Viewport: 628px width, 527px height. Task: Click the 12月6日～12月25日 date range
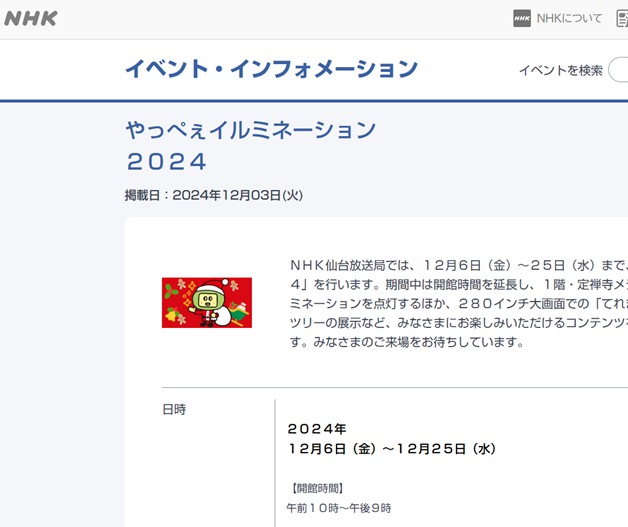pos(391,449)
